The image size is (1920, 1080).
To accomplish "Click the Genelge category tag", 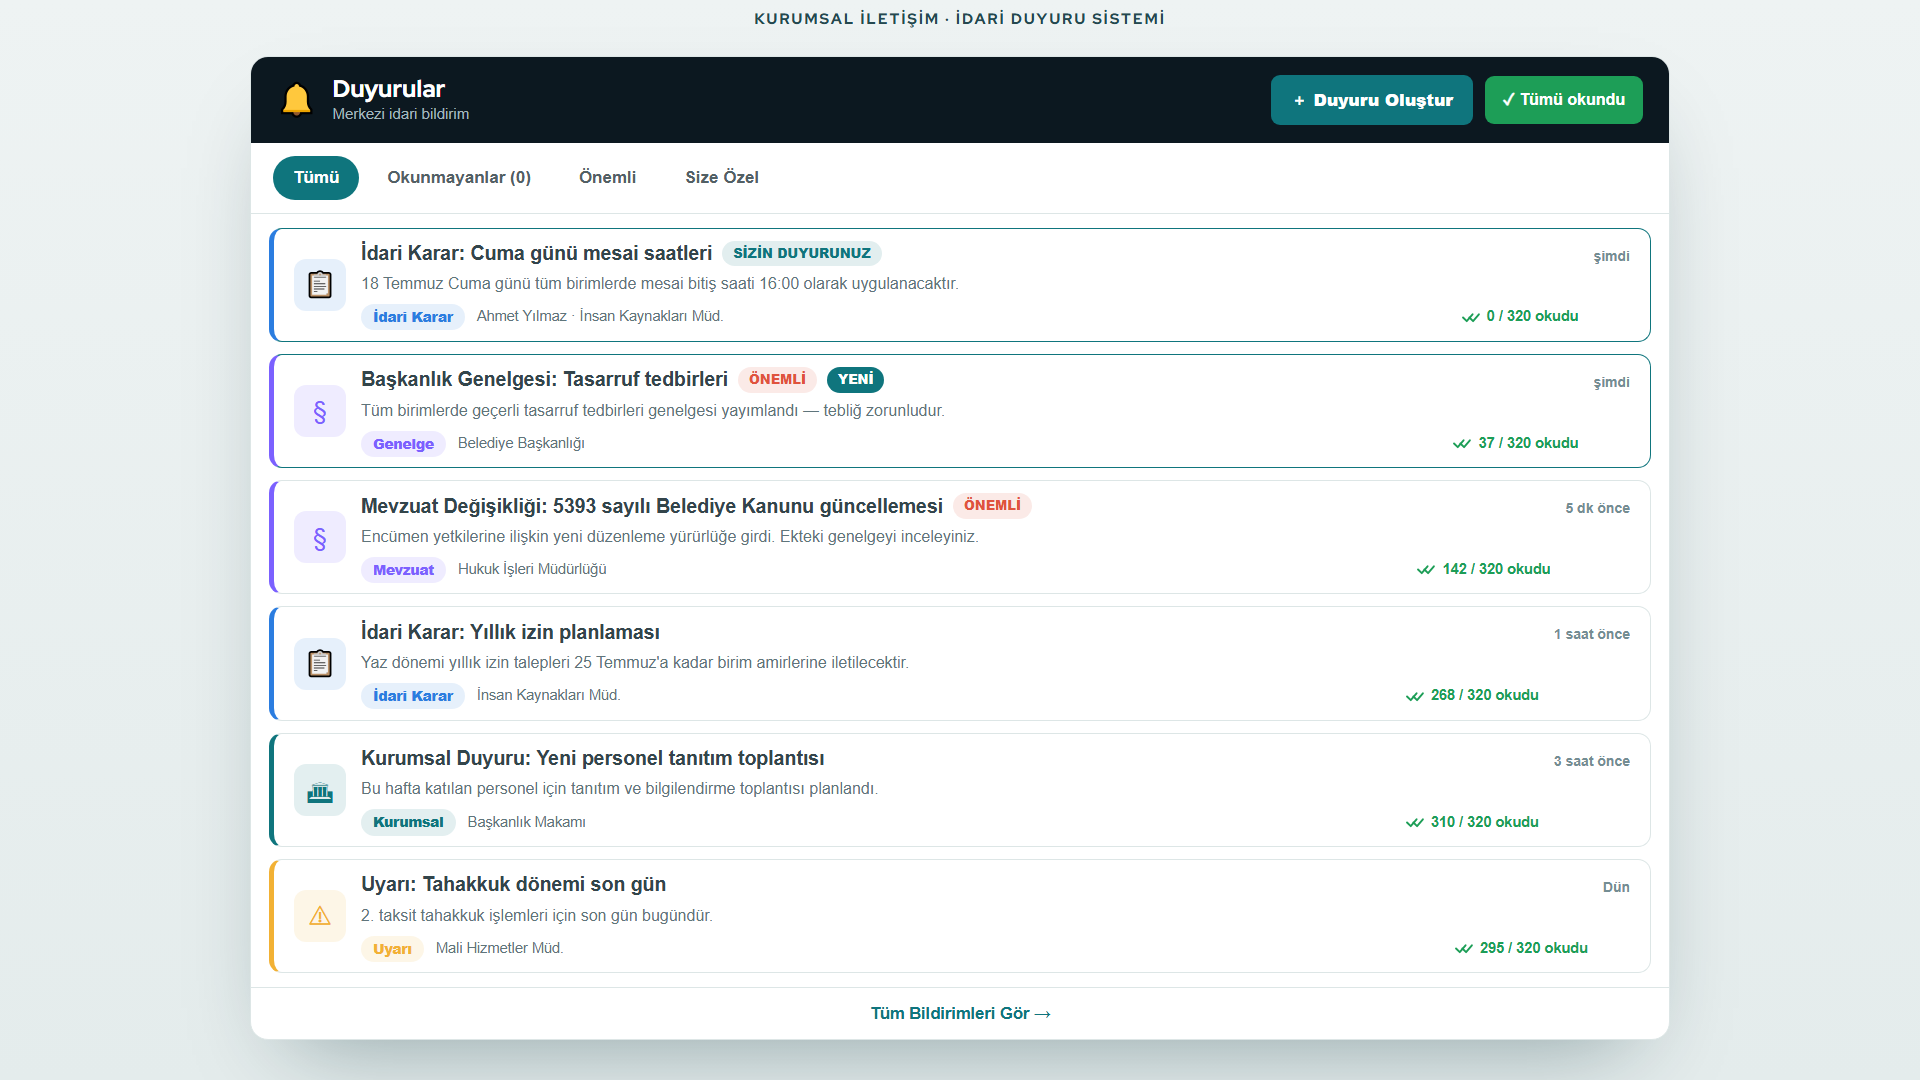I will [403, 444].
